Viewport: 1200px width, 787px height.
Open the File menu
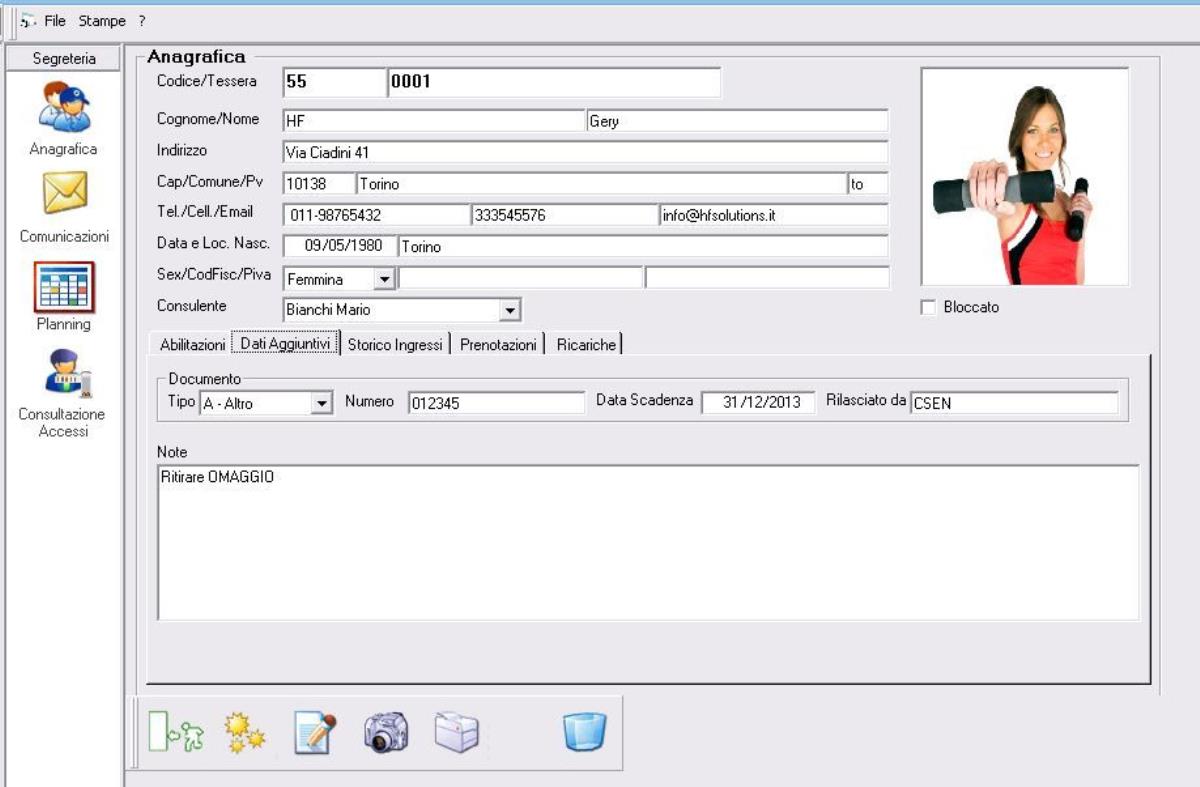pyautogui.click(x=54, y=20)
